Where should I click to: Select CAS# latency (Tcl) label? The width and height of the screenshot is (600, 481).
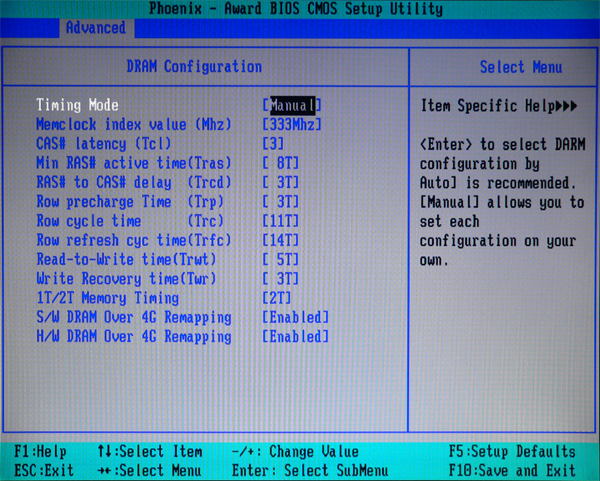[x=104, y=144]
